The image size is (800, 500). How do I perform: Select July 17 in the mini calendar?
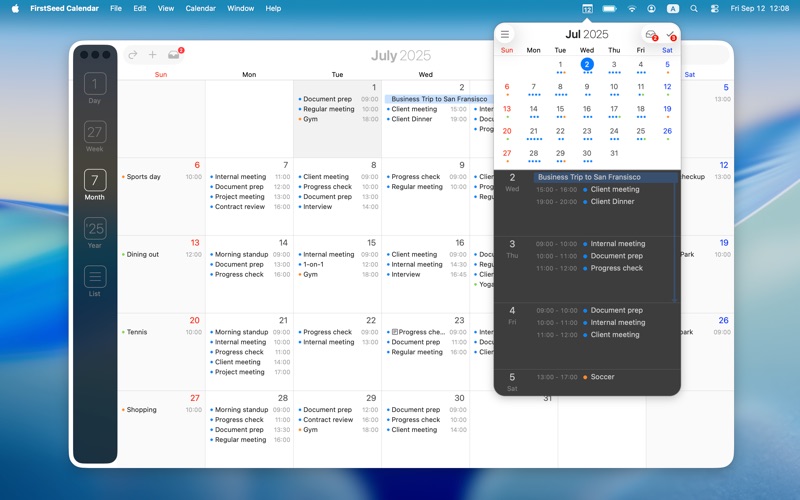(614, 109)
